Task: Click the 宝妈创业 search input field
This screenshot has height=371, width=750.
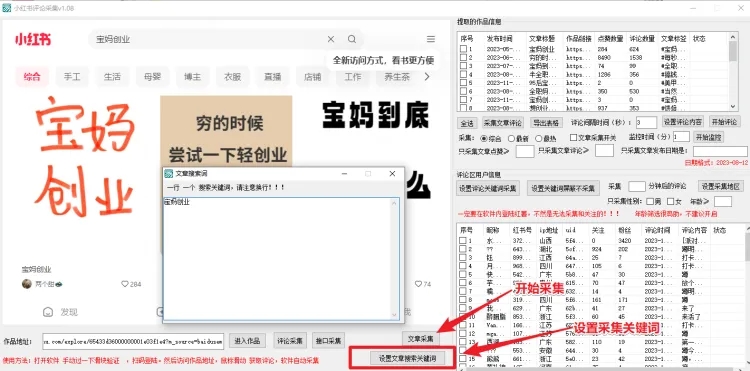Action: click(209, 39)
